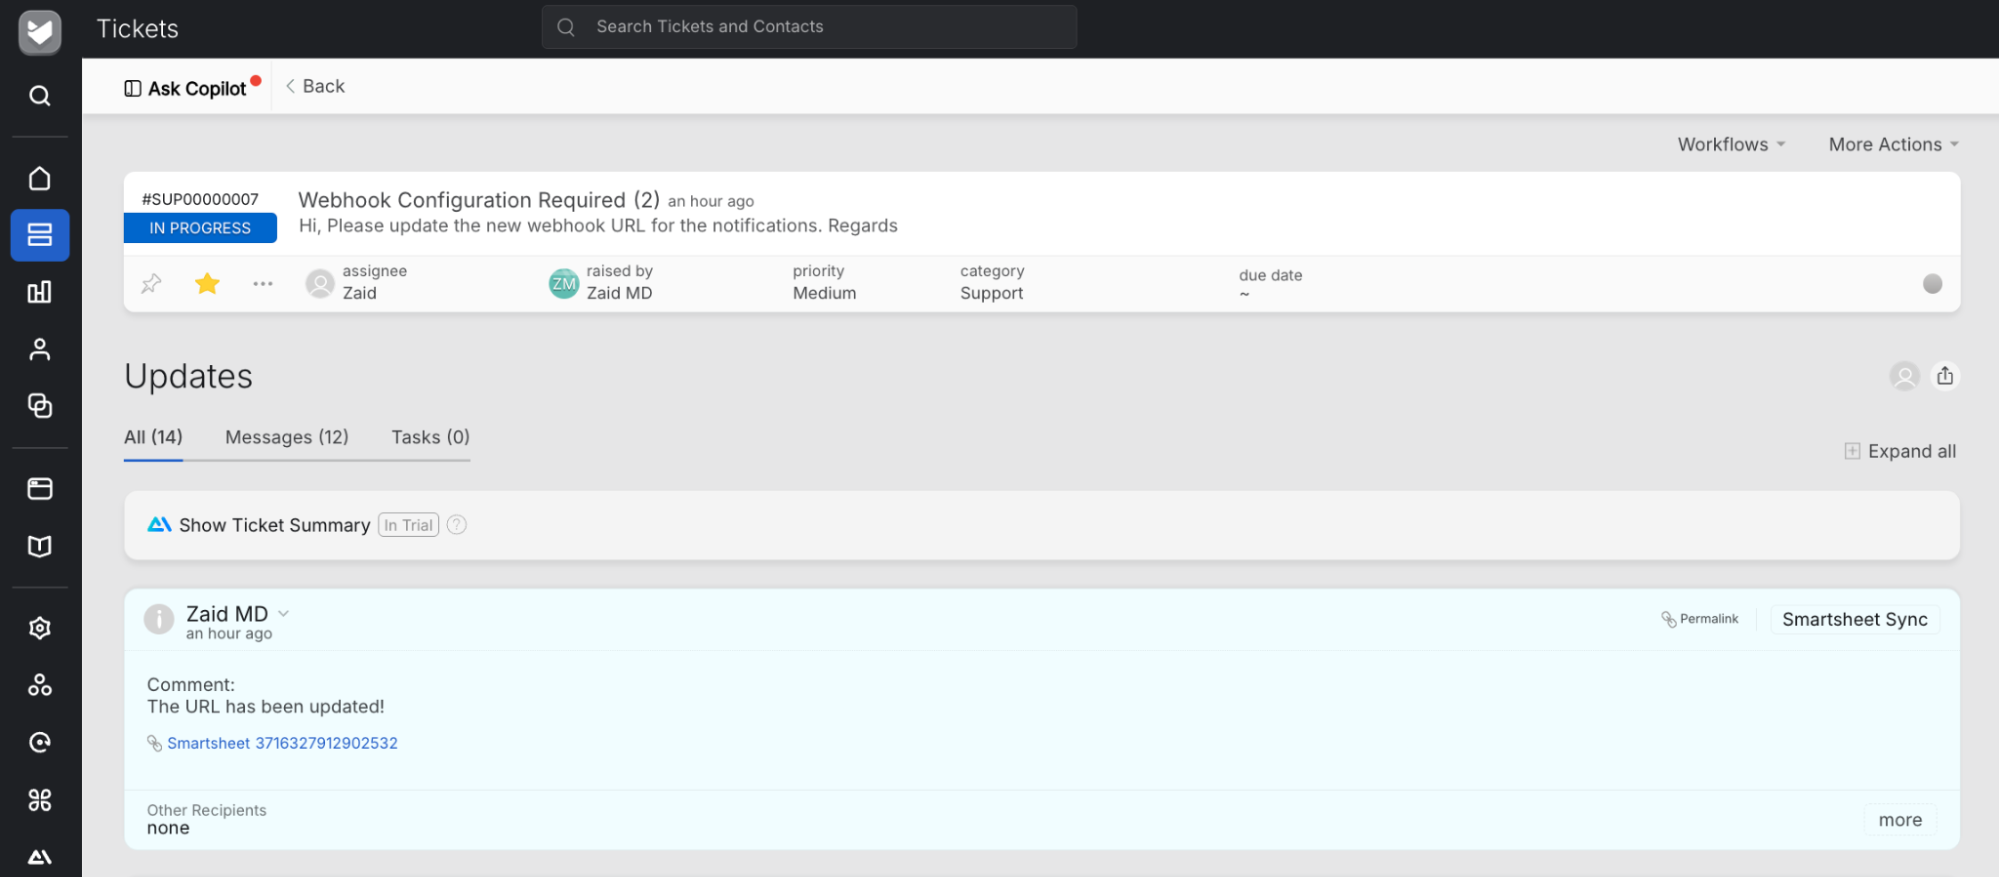The image size is (1999, 877).
Task: Open the three-dots ticket options menu
Action: click(x=263, y=284)
